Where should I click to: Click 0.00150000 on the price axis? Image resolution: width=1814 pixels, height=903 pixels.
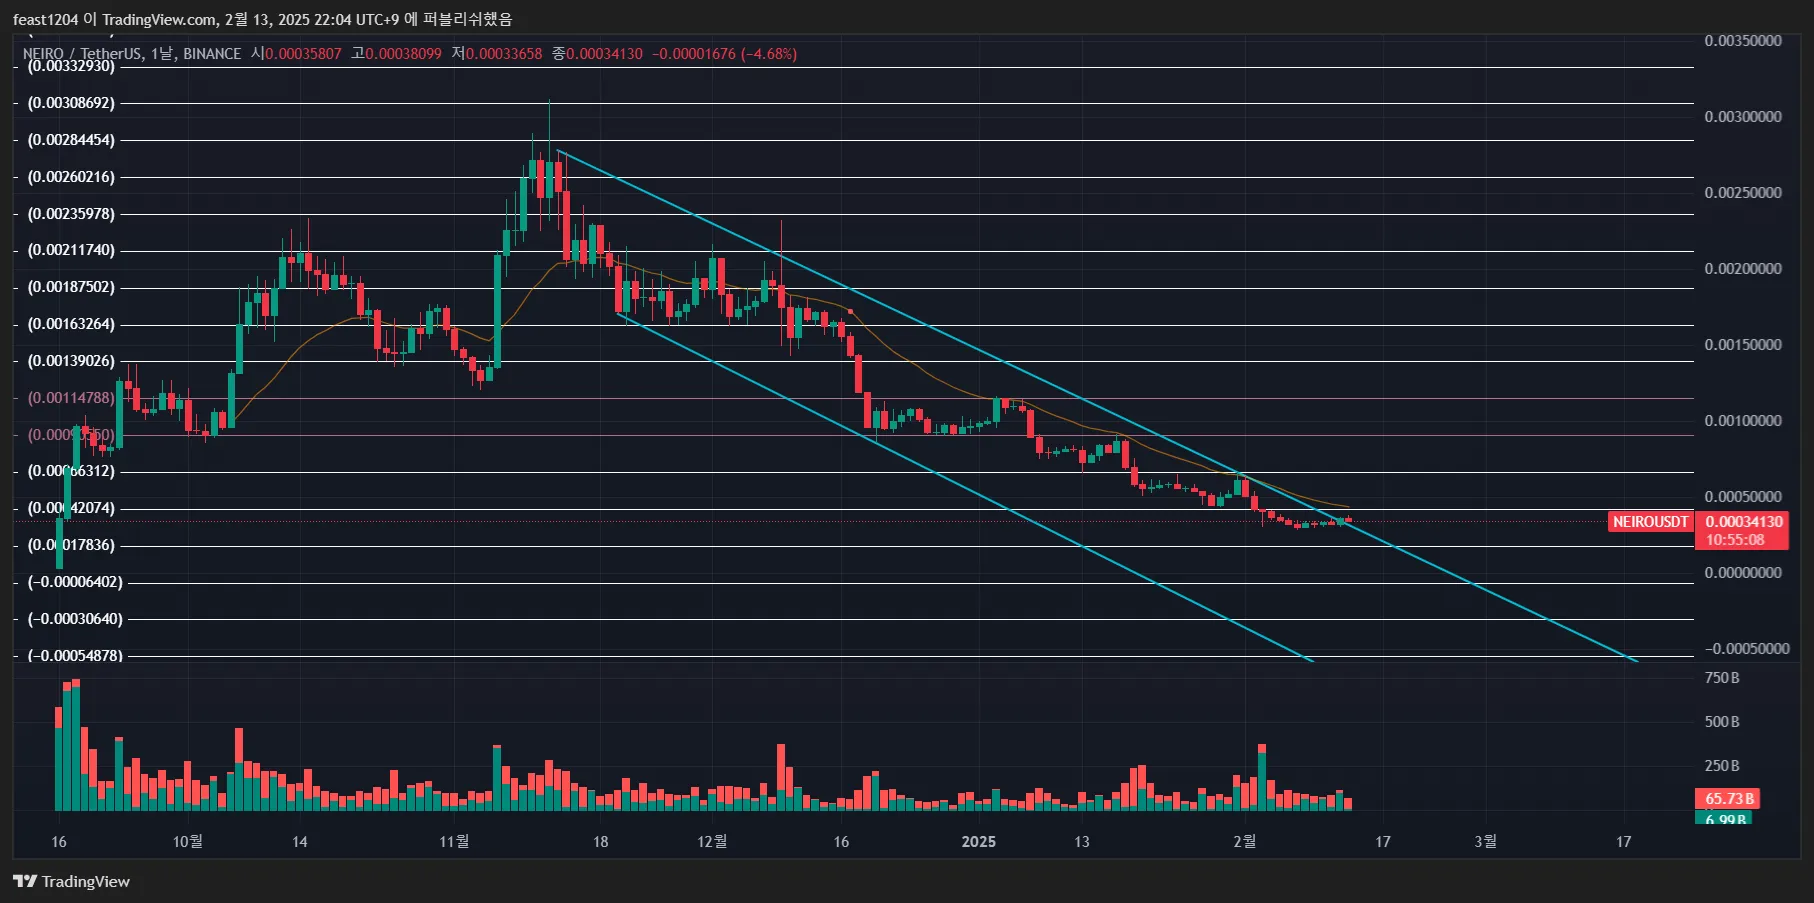coord(1743,345)
